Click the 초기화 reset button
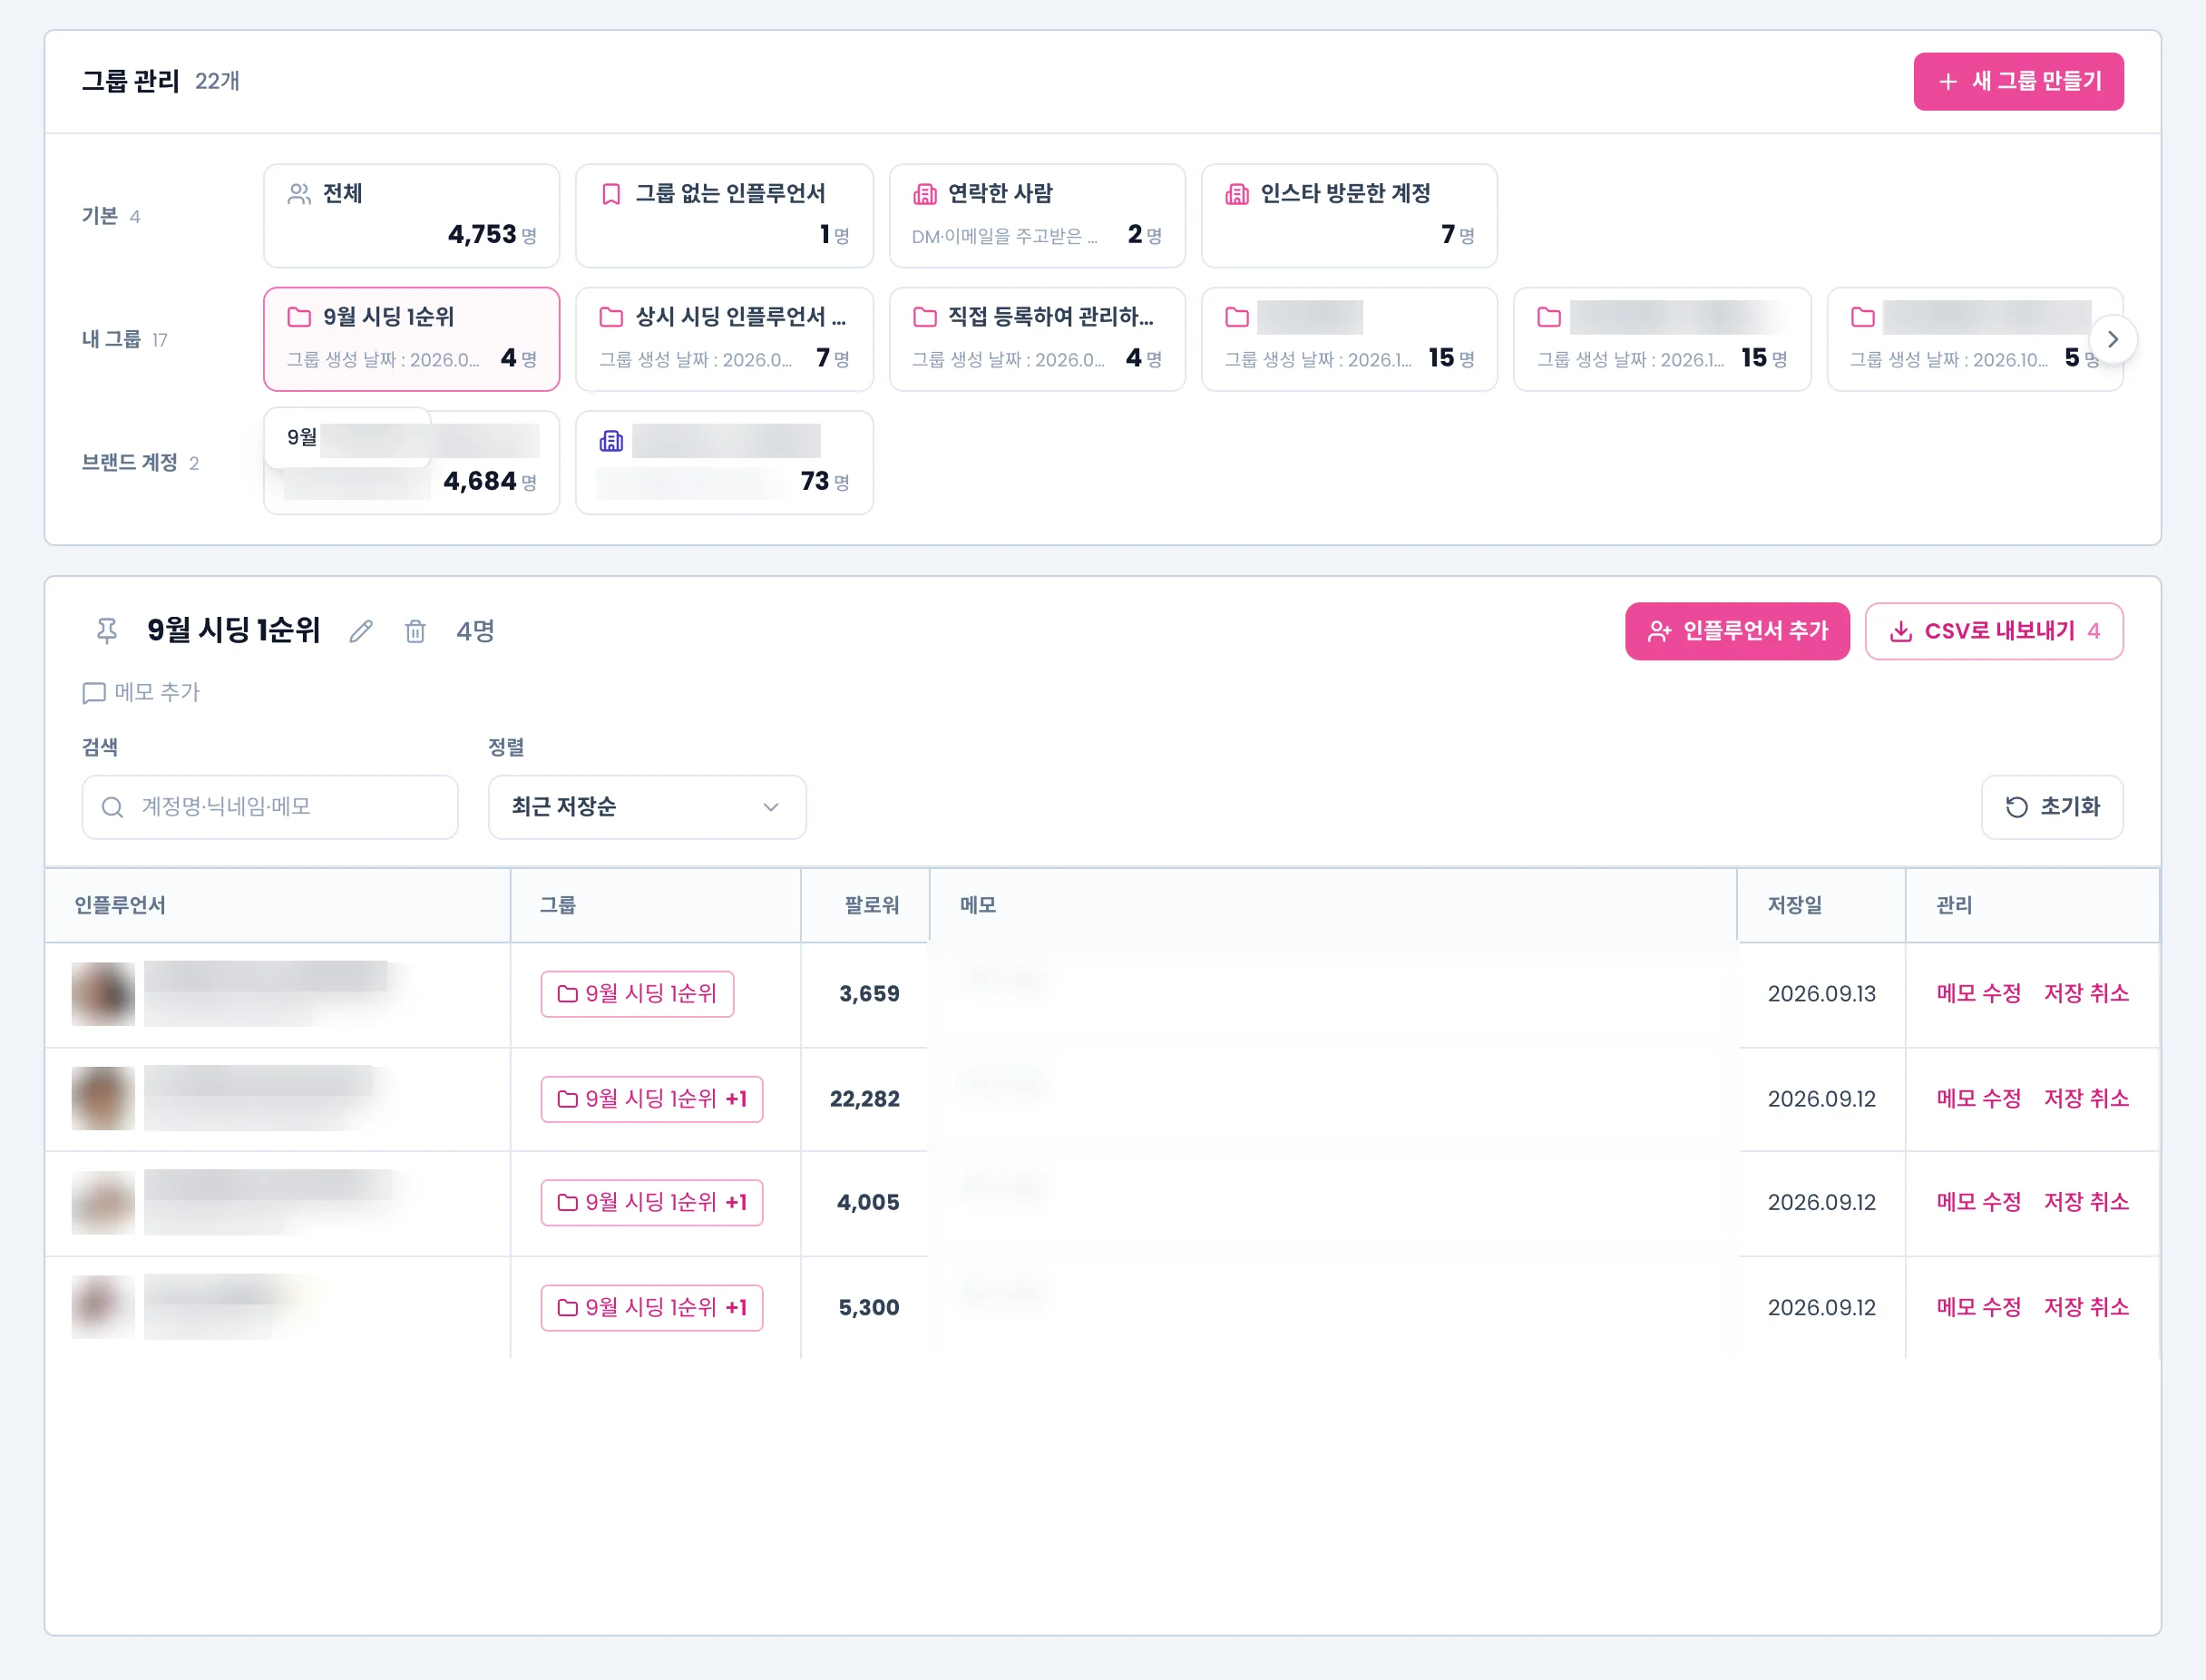 (x=2052, y=807)
